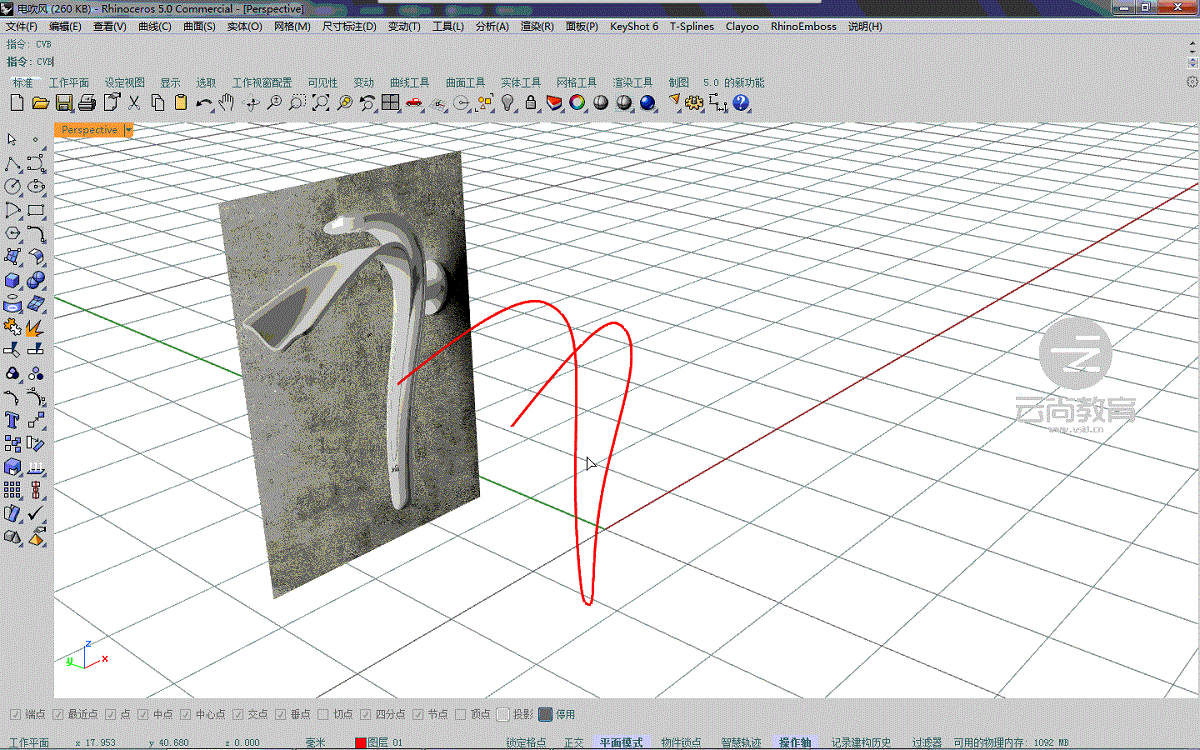
Task: Click command line input field
Action: coord(600,61)
